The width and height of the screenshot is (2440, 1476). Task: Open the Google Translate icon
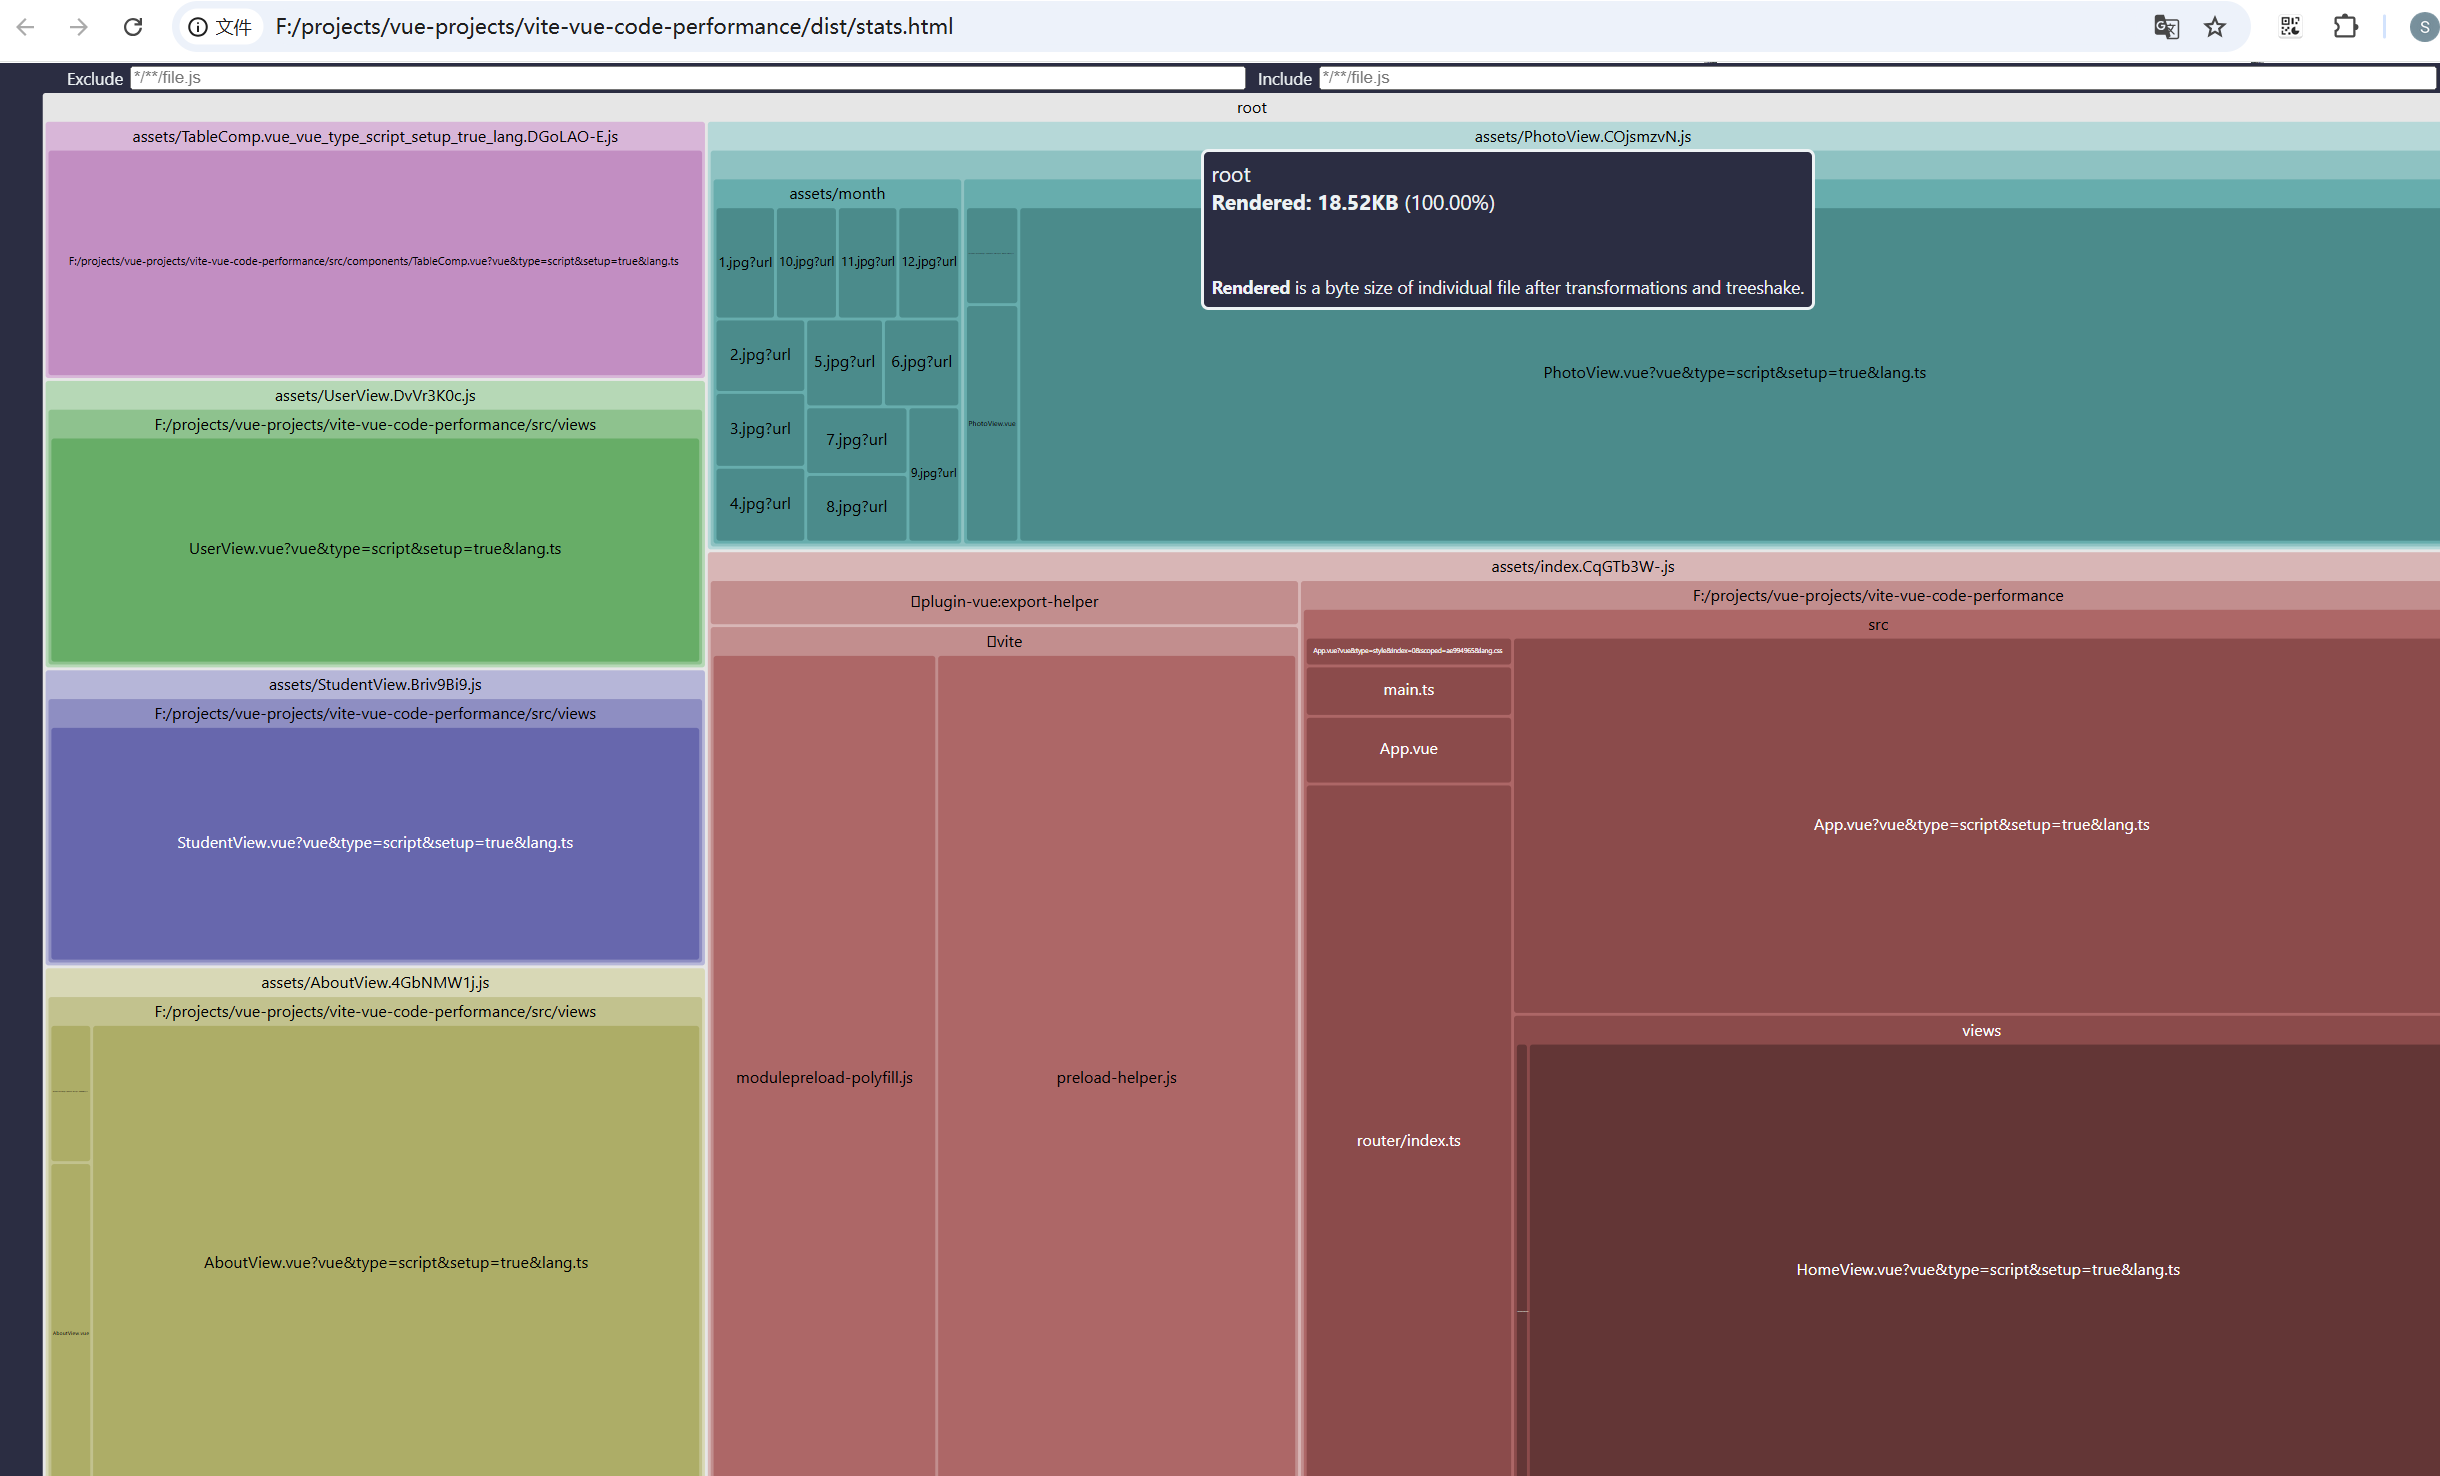click(2166, 27)
